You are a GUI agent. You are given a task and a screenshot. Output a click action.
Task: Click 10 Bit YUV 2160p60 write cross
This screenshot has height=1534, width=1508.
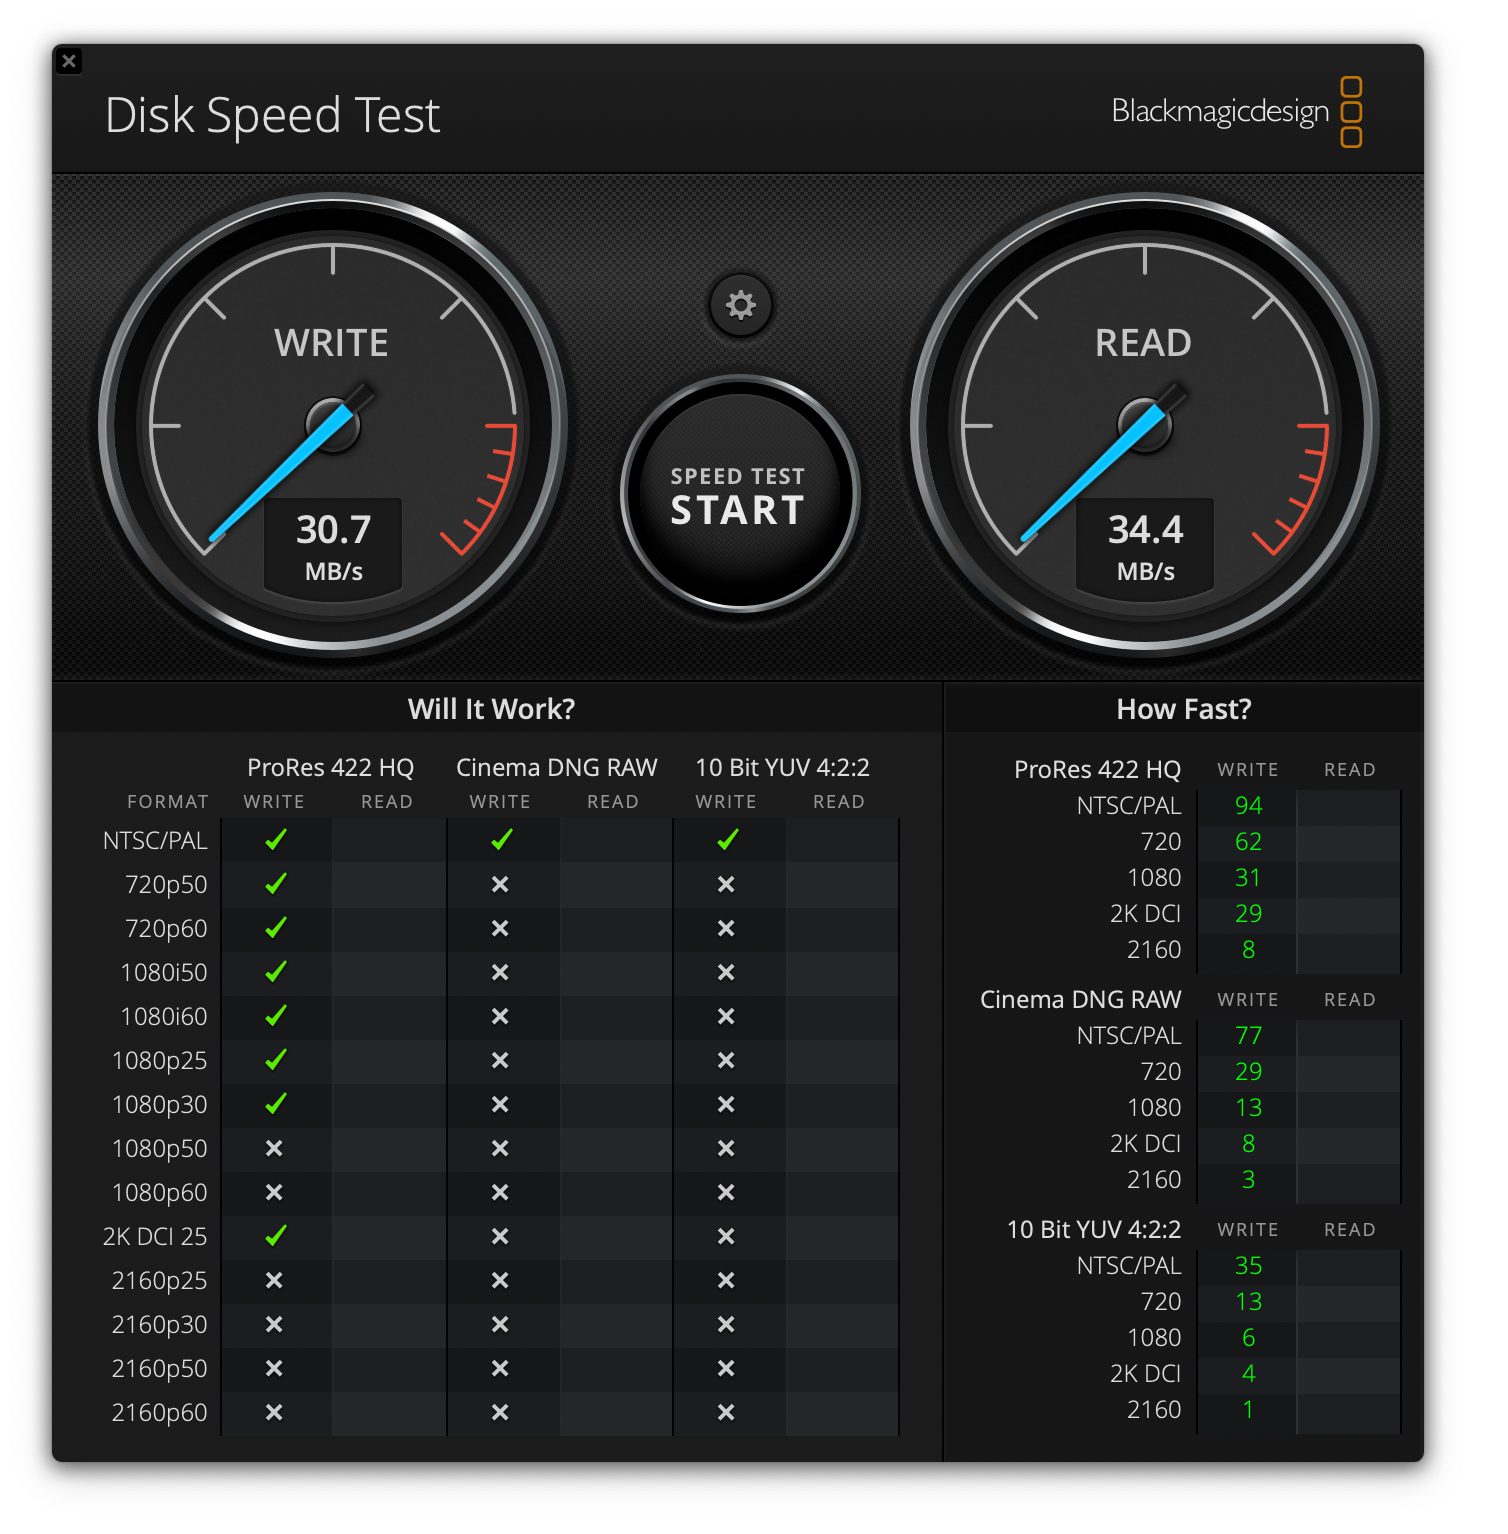726,1412
